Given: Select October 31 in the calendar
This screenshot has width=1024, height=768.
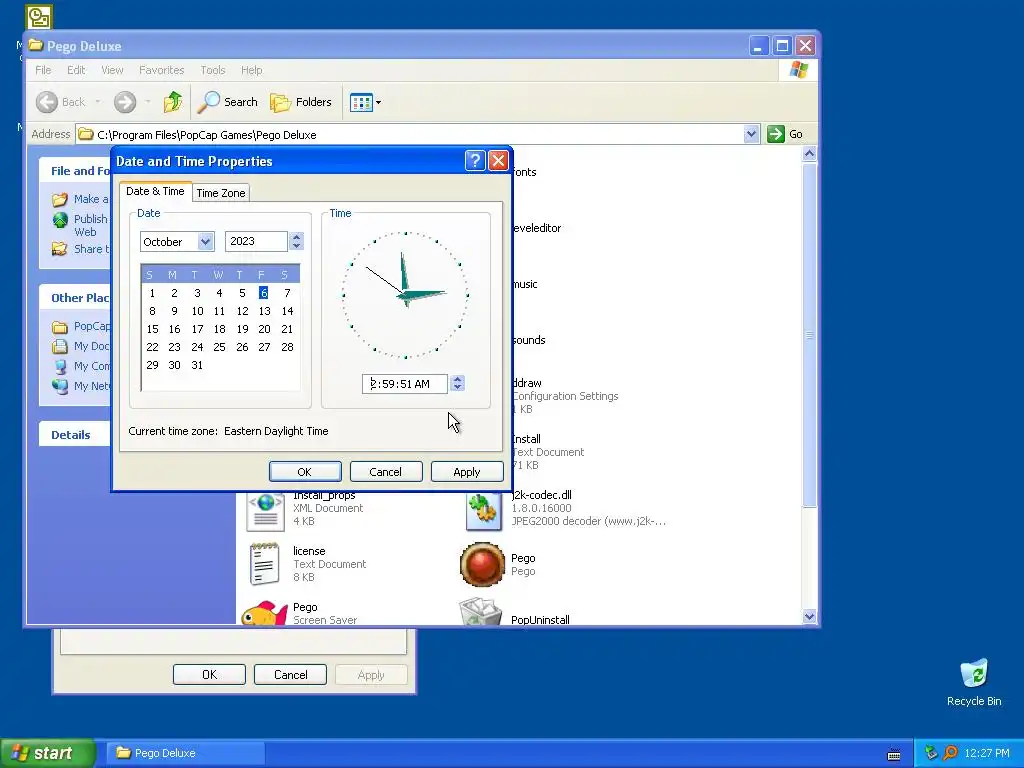Looking at the screenshot, I should click(x=197, y=365).
